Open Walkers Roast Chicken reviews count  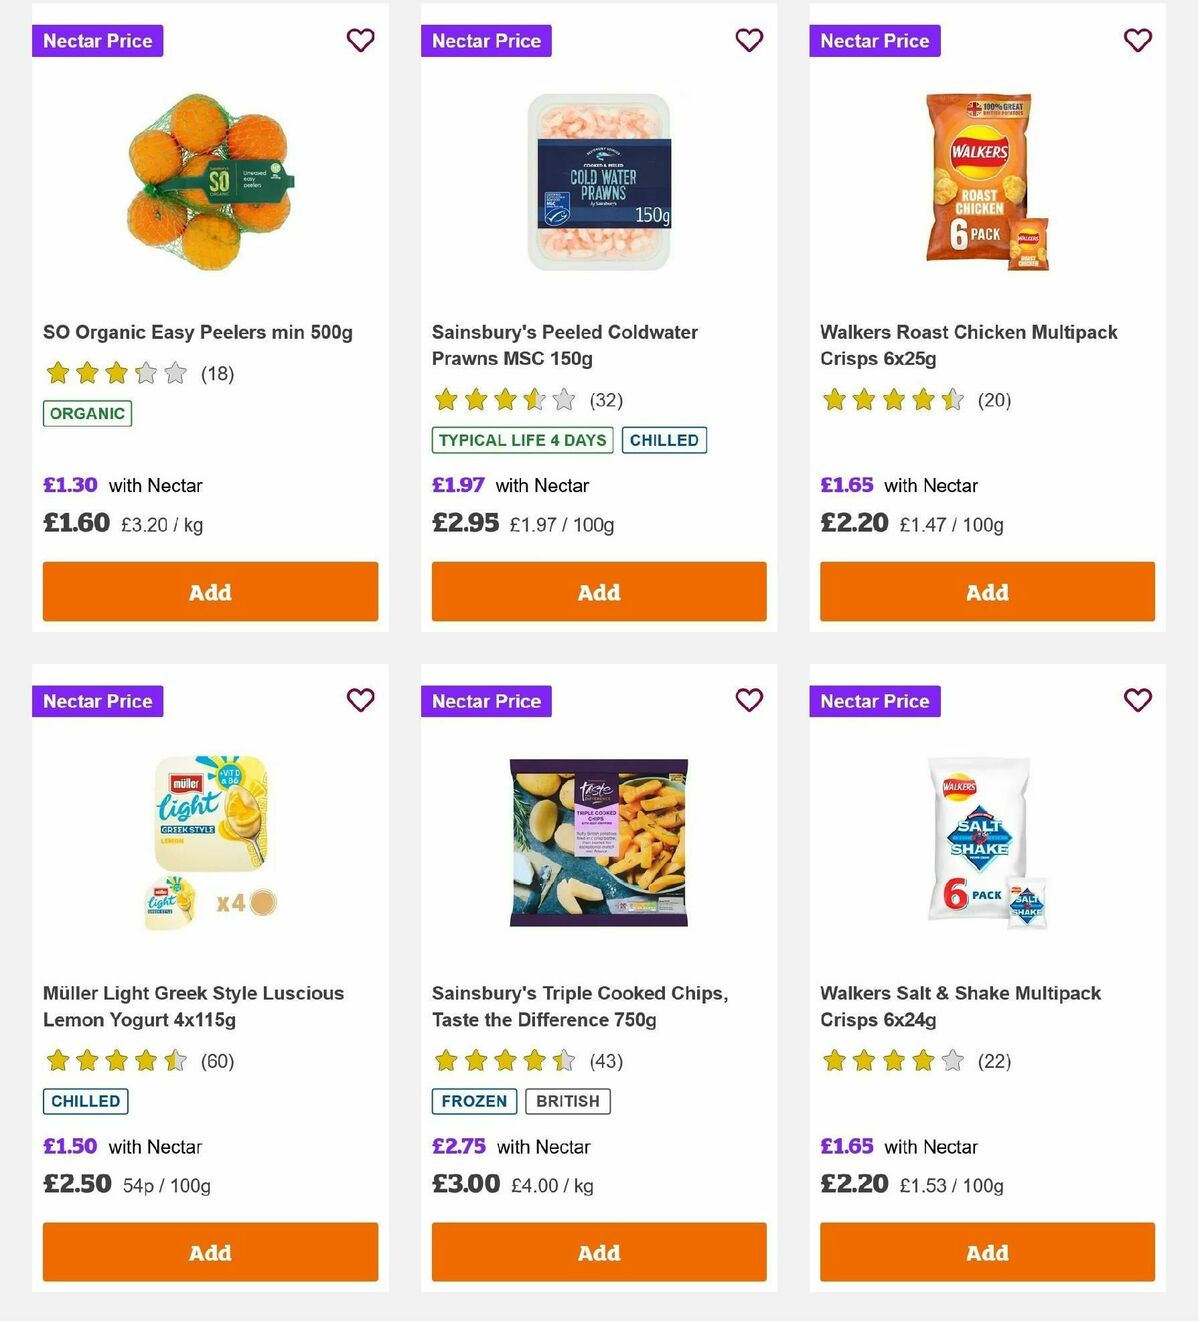click(x=994, y=400)
